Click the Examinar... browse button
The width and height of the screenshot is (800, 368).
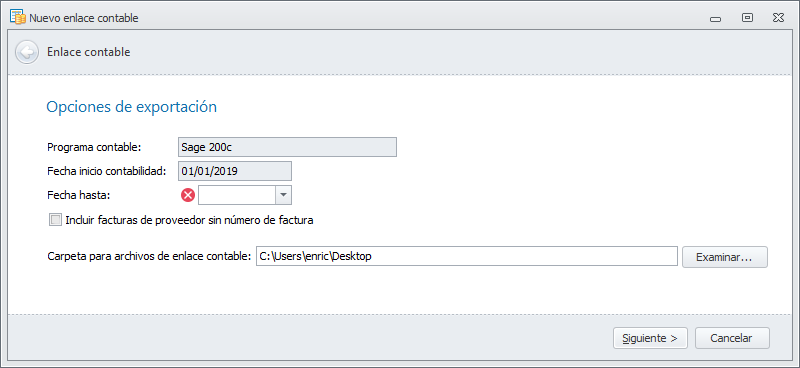[x=724, y=257]
